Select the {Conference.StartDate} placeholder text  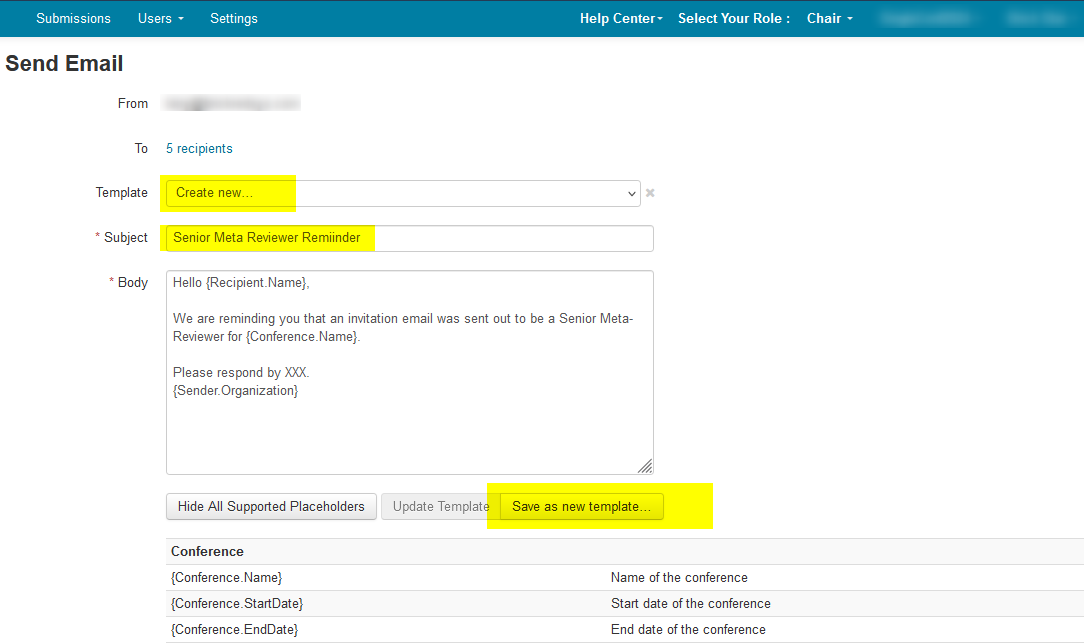(237, 604)
